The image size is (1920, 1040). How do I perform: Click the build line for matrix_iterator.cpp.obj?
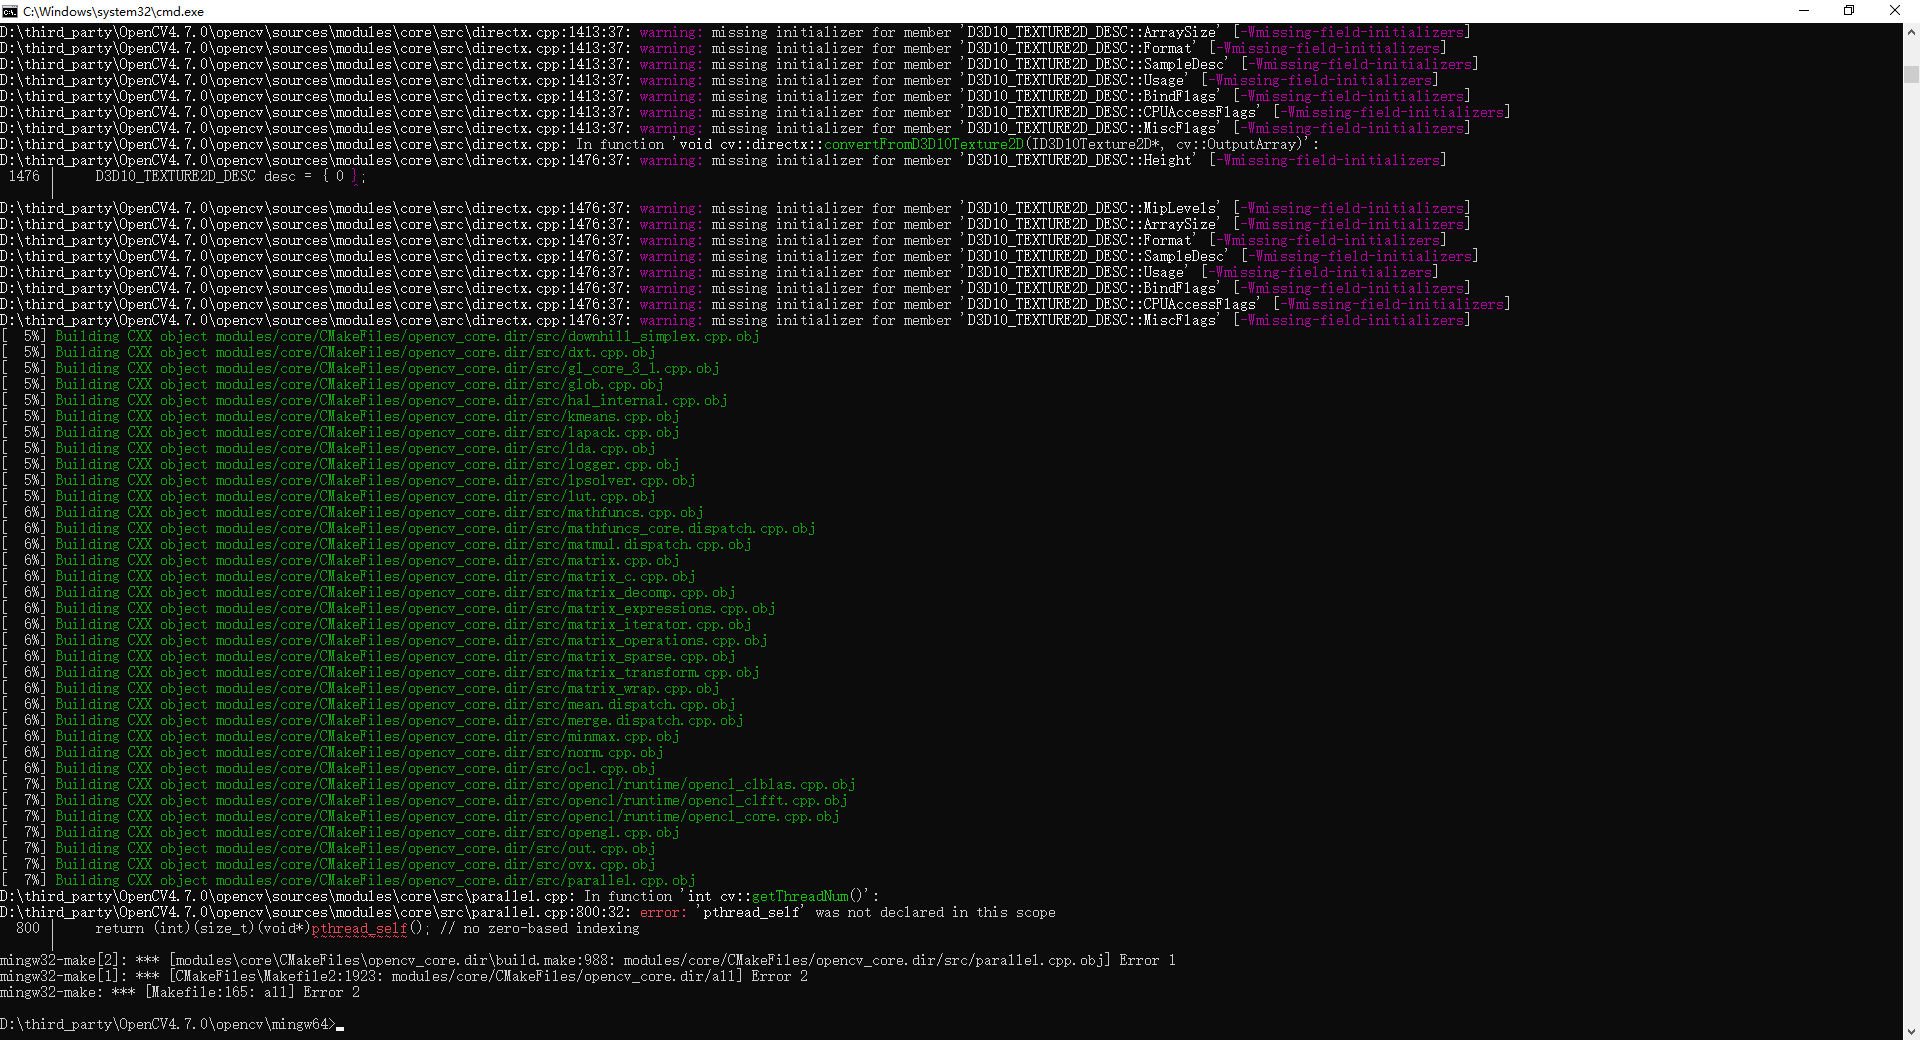[376, 624]
